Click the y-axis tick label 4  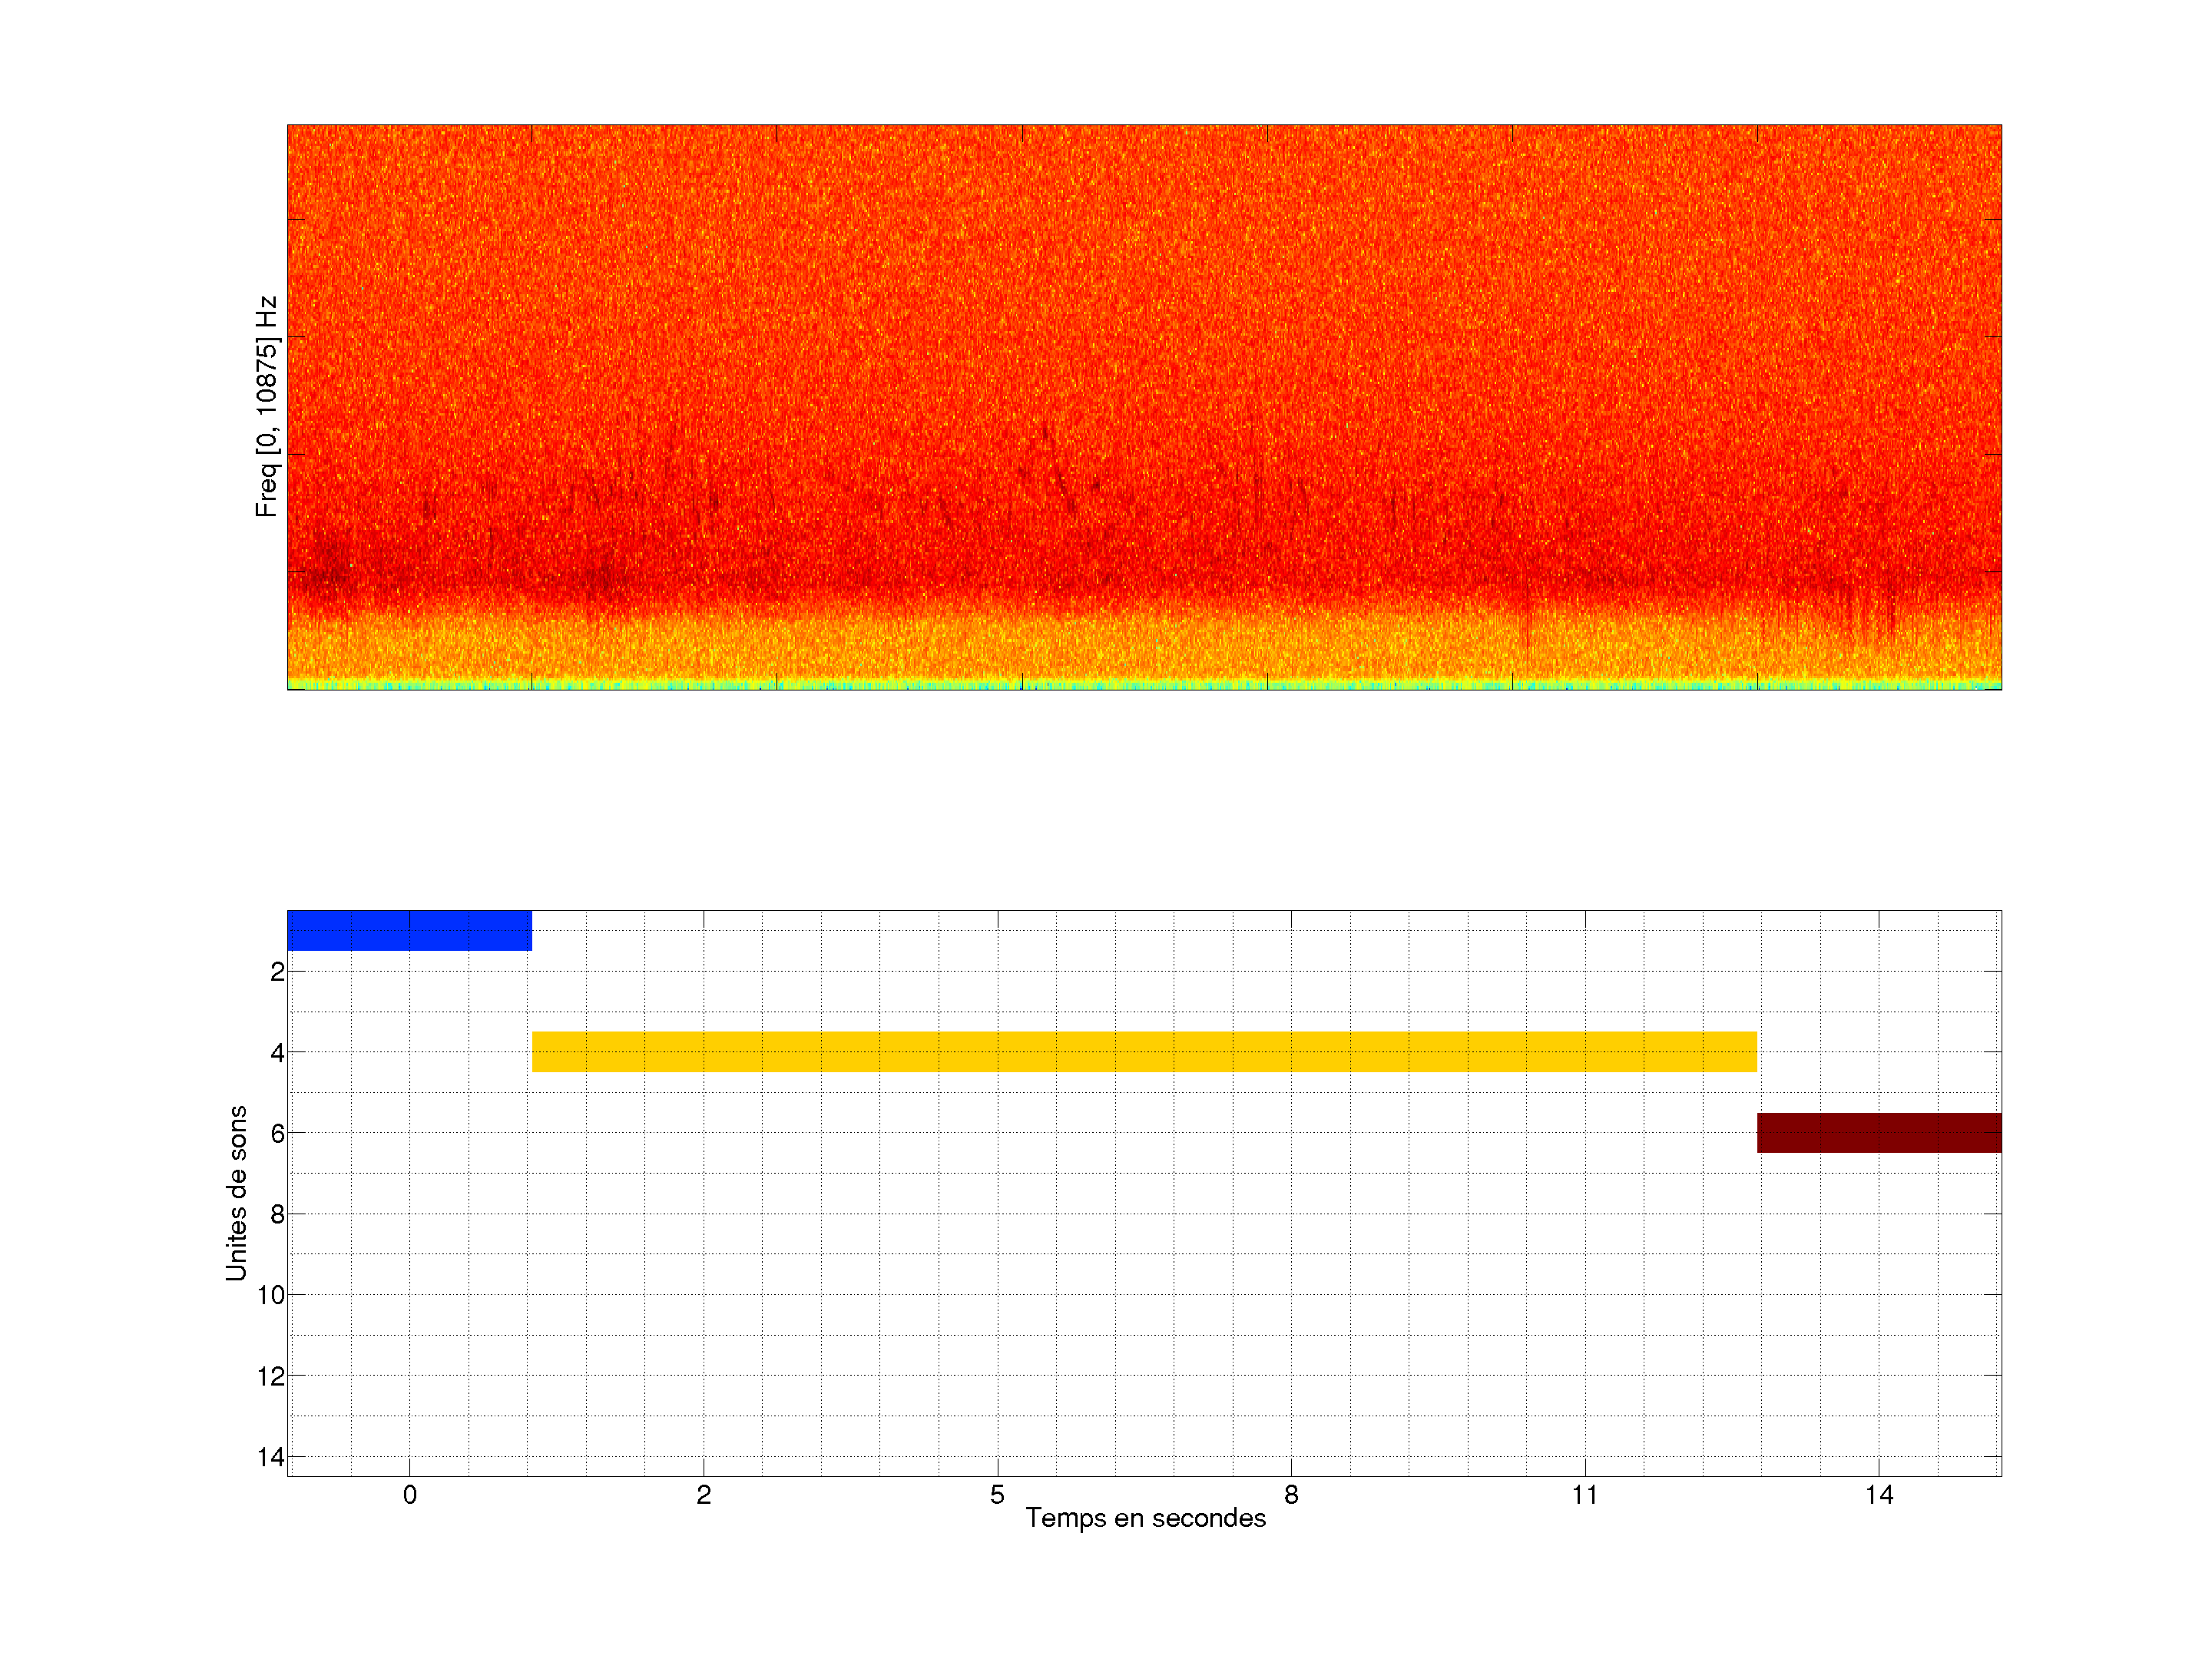pos(277,1053)
